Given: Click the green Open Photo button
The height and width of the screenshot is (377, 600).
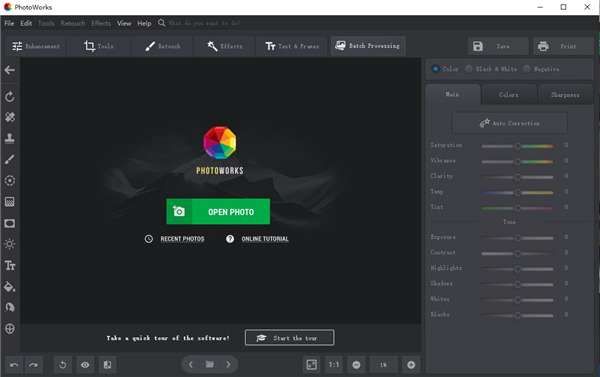Looking at the screenshot, I should (x=218, y=211).
